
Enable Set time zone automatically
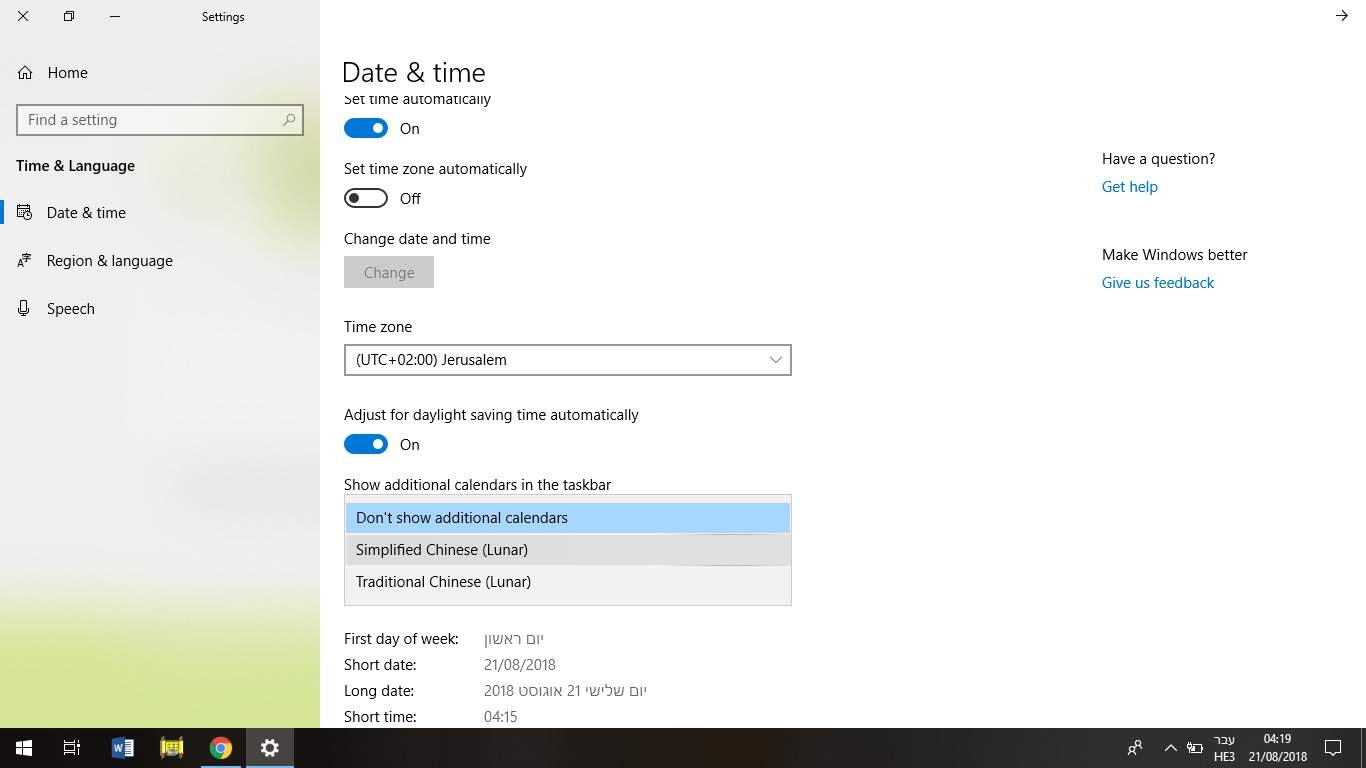point(366,199)
